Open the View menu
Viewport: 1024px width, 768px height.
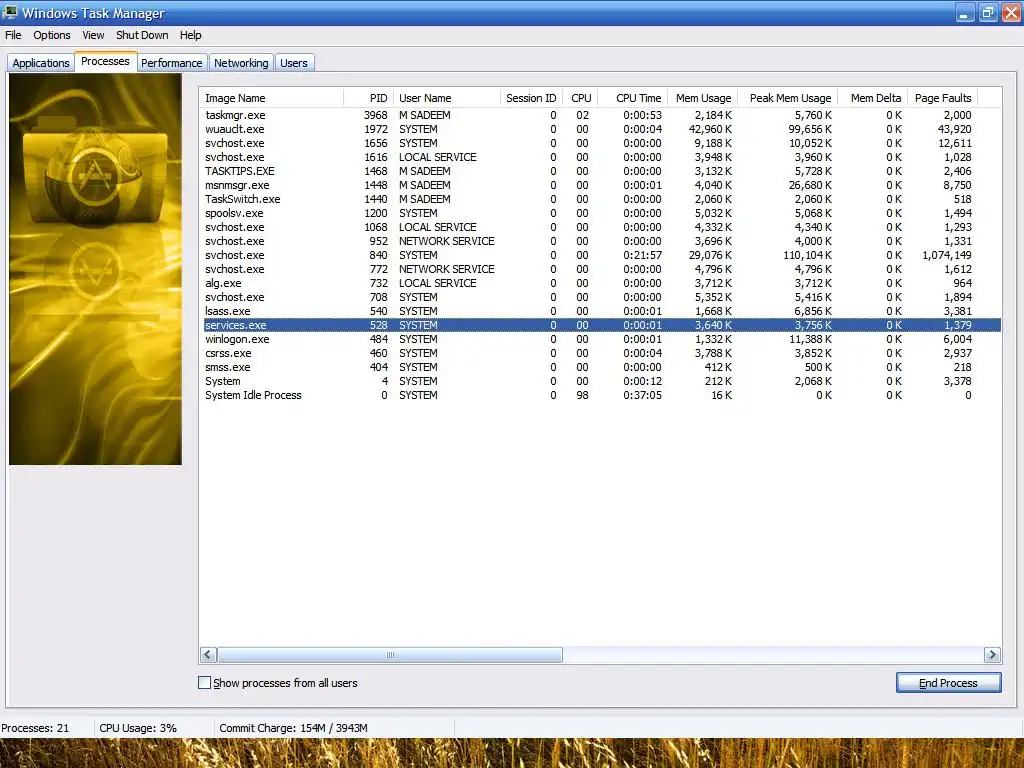pyautogui.click(x=93, y=35)
